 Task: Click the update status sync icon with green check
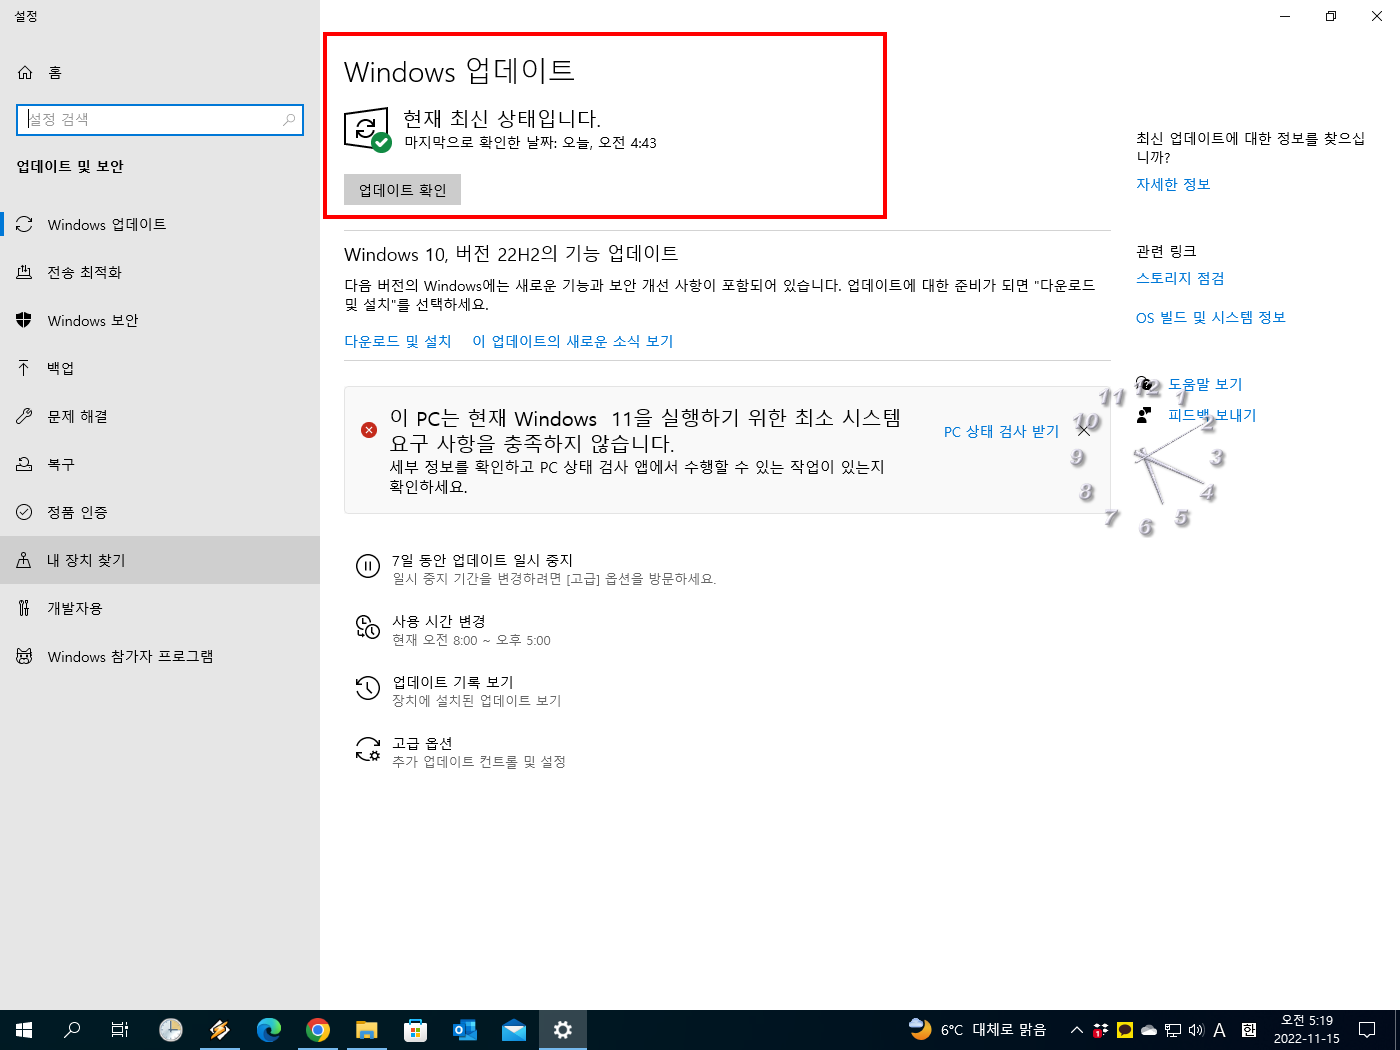[x=367, y=130]
